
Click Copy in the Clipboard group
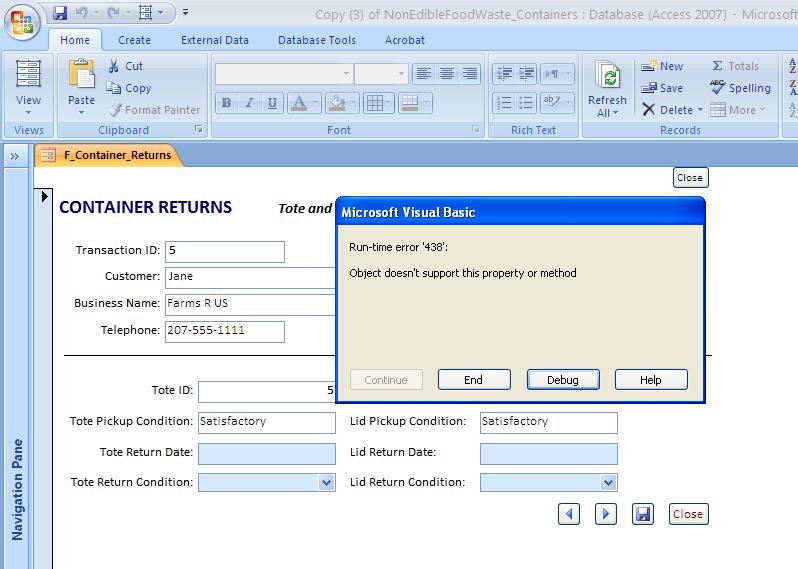click(x=129, y=88)
